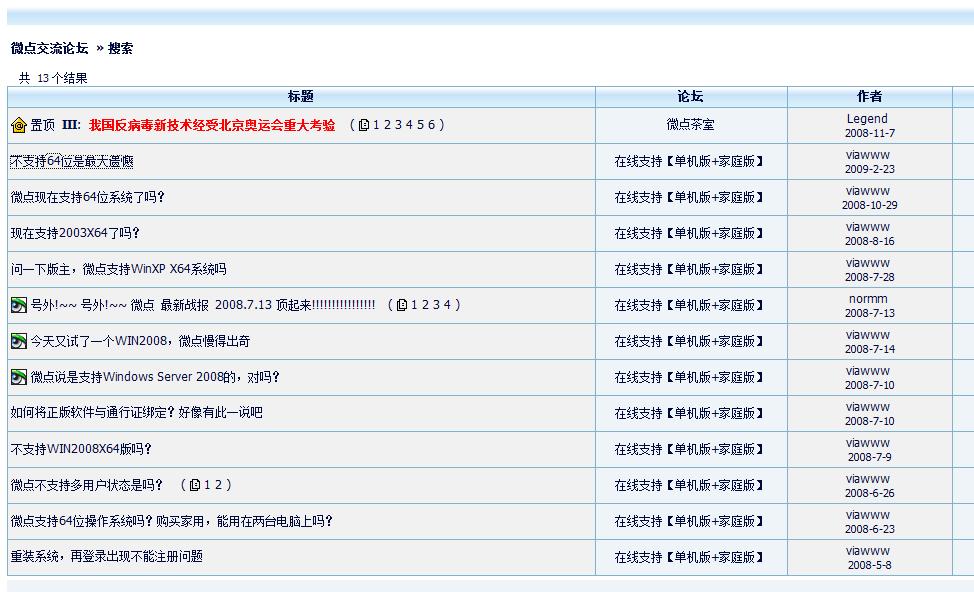Open author viawww dated 2008-7-28

tap(868, 263)
